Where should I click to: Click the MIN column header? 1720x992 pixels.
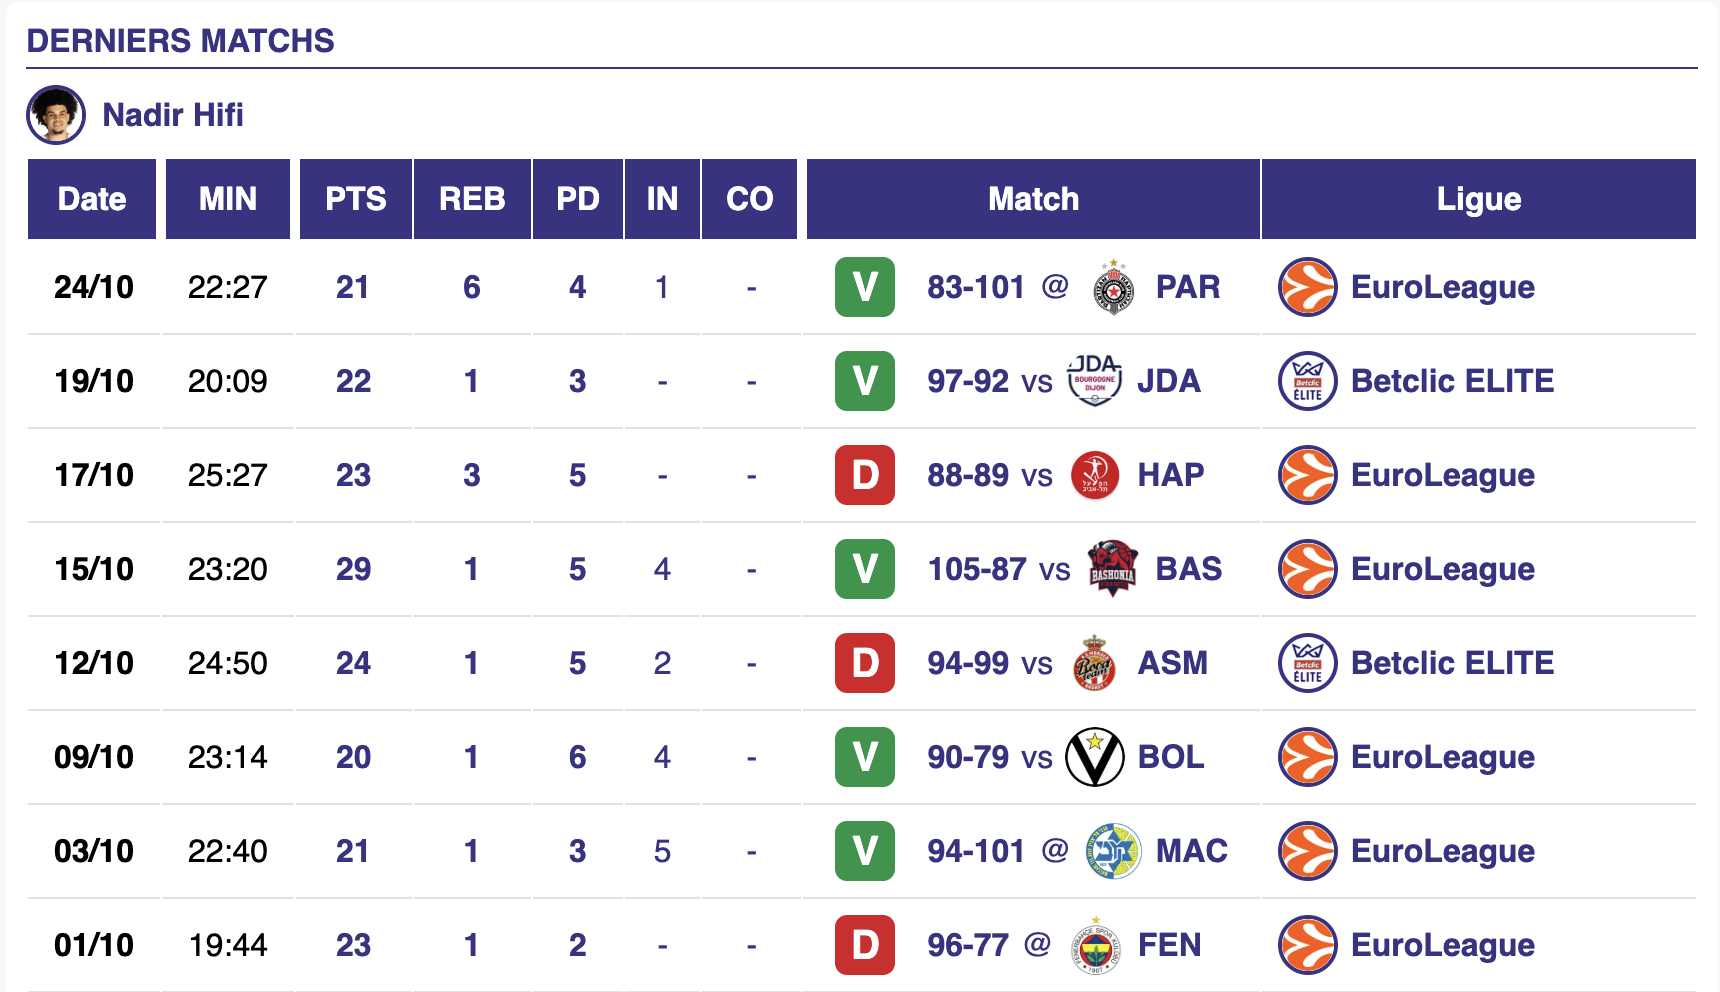(228, 199)
